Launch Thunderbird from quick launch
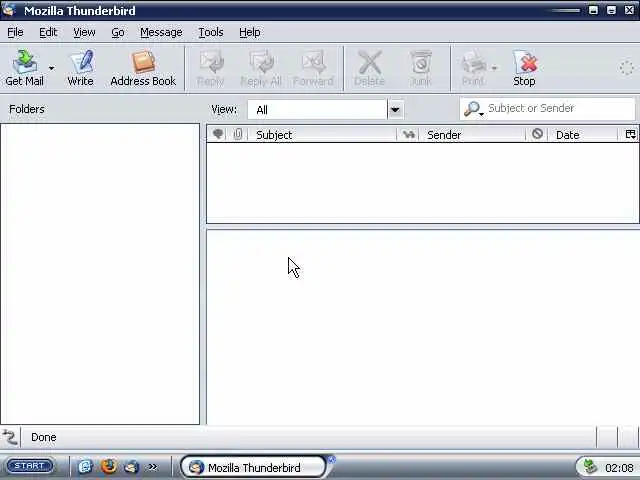The image size is (640, 480). (131, 466)
